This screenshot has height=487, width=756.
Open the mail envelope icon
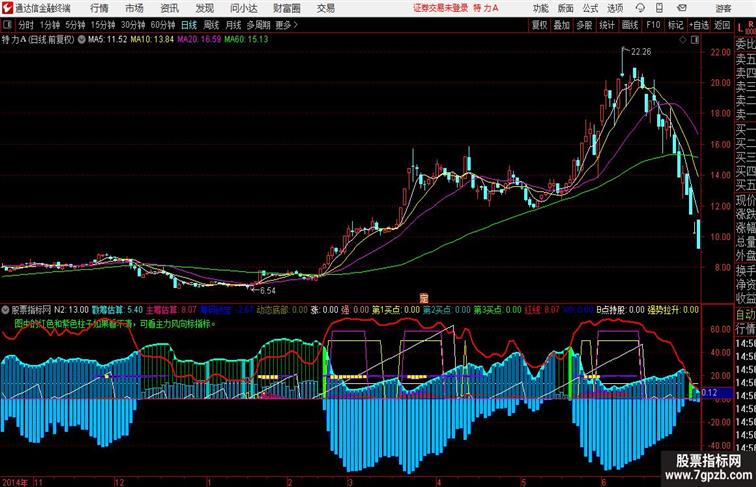tap(682, 8)
